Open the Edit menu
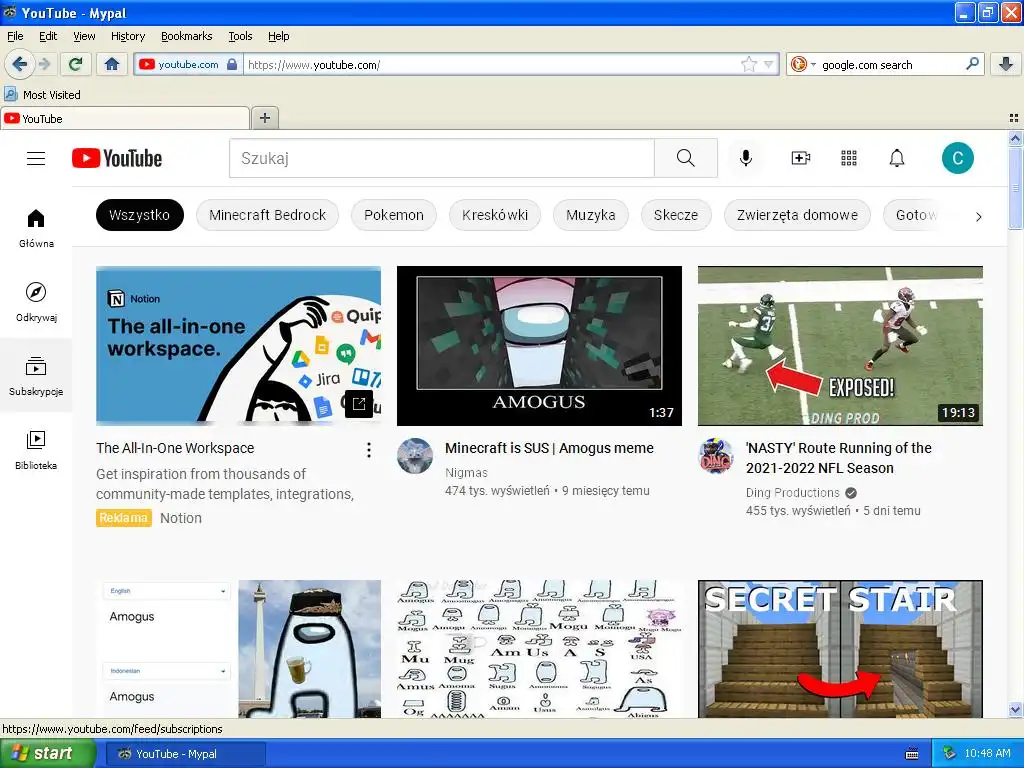The image size is (1024, 768). tap(48, 36)
